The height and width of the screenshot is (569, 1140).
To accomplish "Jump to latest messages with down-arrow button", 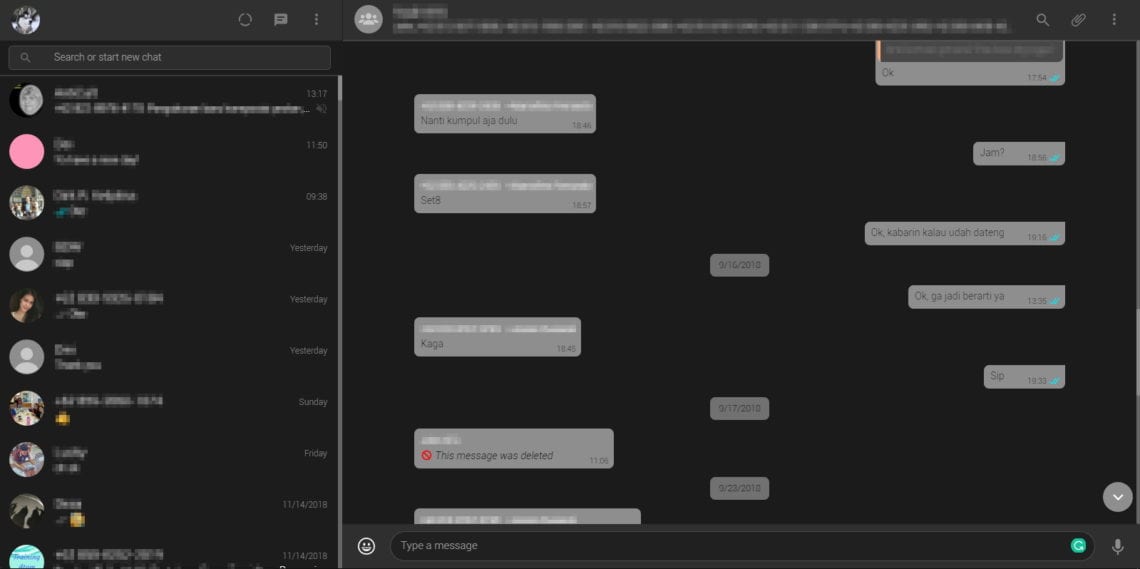I will pos(1117,497).
